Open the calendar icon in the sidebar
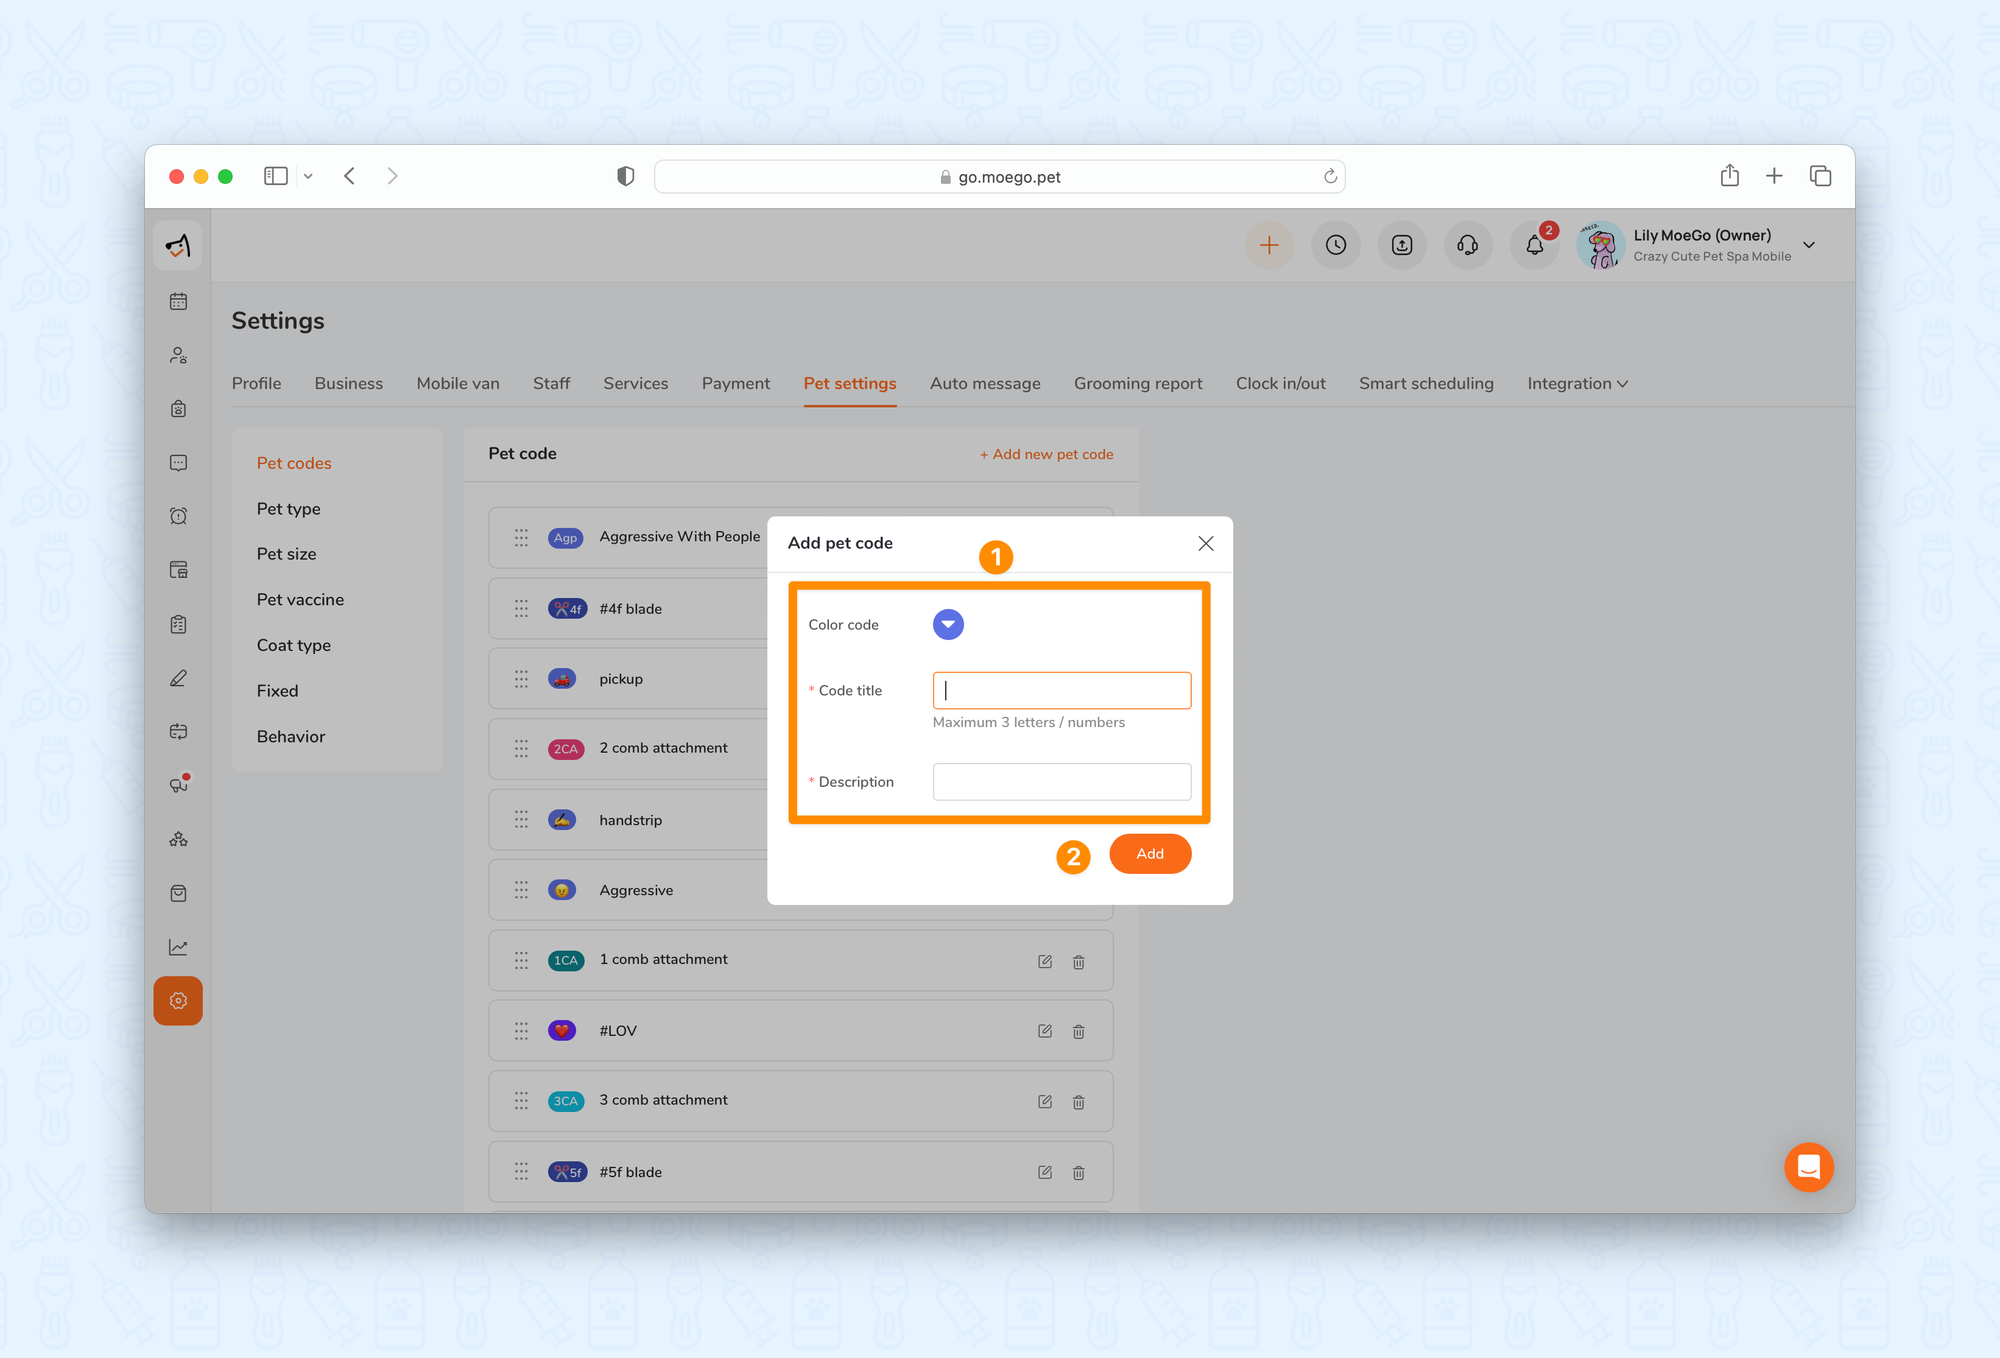This screenshot has height=1358, width=2000. pyautogui.click(x=178, y=301)
